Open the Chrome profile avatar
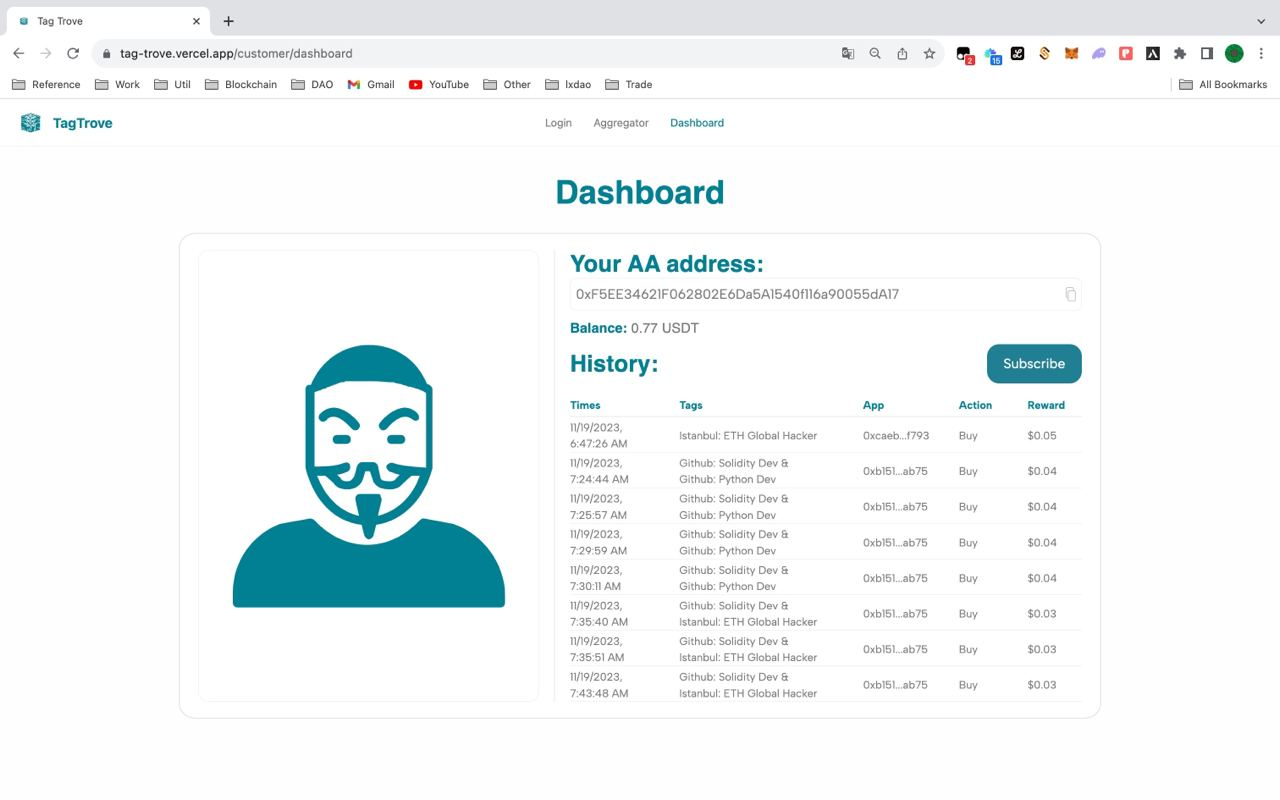1280x800 pixels. pos(1233,53)
